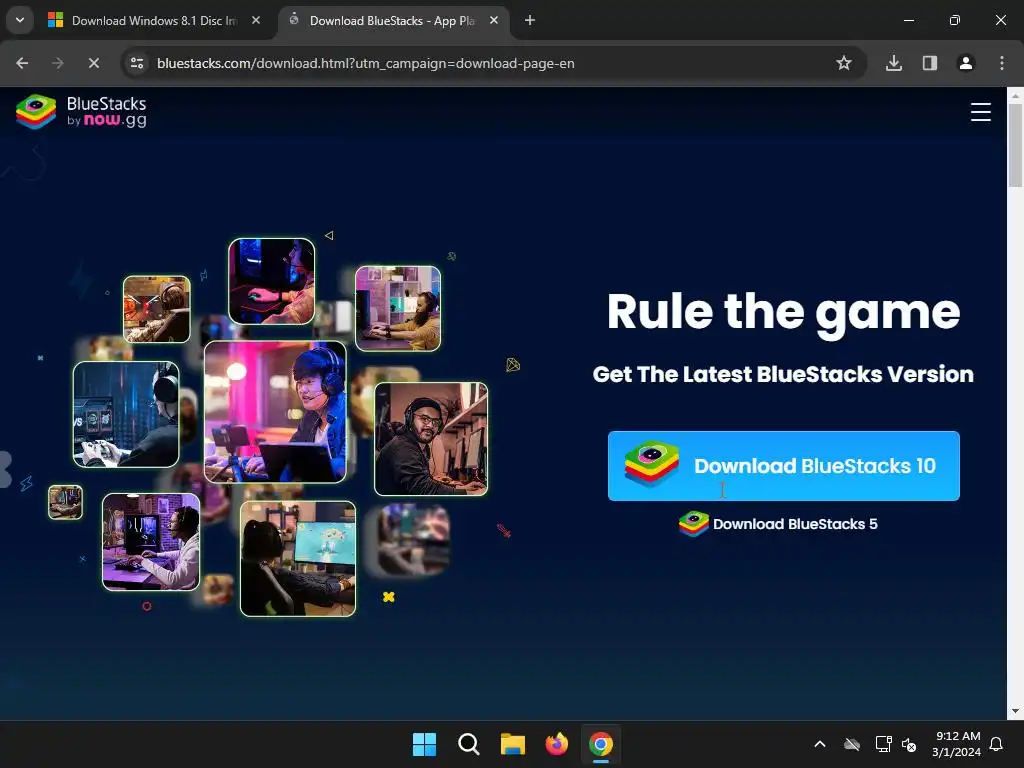Switch to Download Windows 8.1 Disc Image tab
The image size is (1024, 768).
point(154,20)
